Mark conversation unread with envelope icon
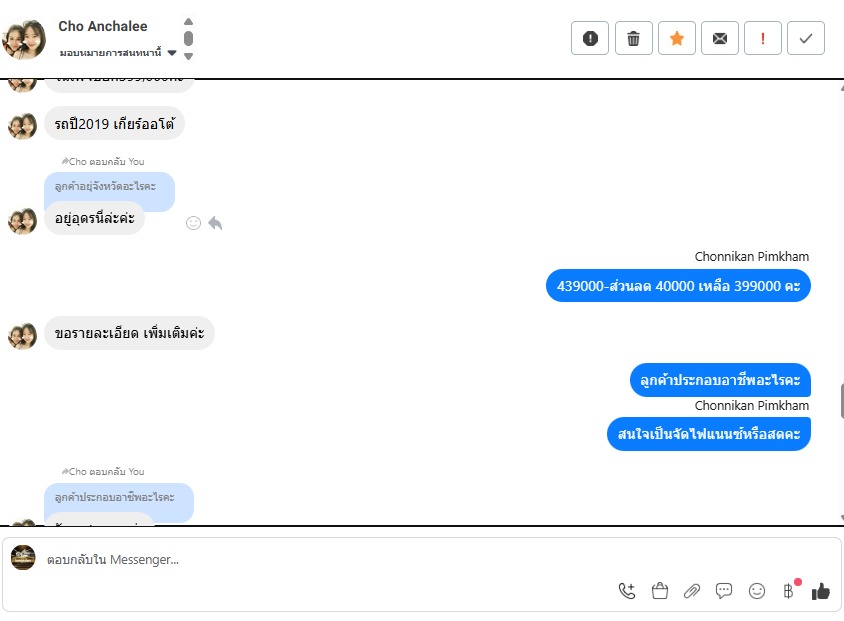Viewport: 844px width, 621px height. [x=720, y=38]
